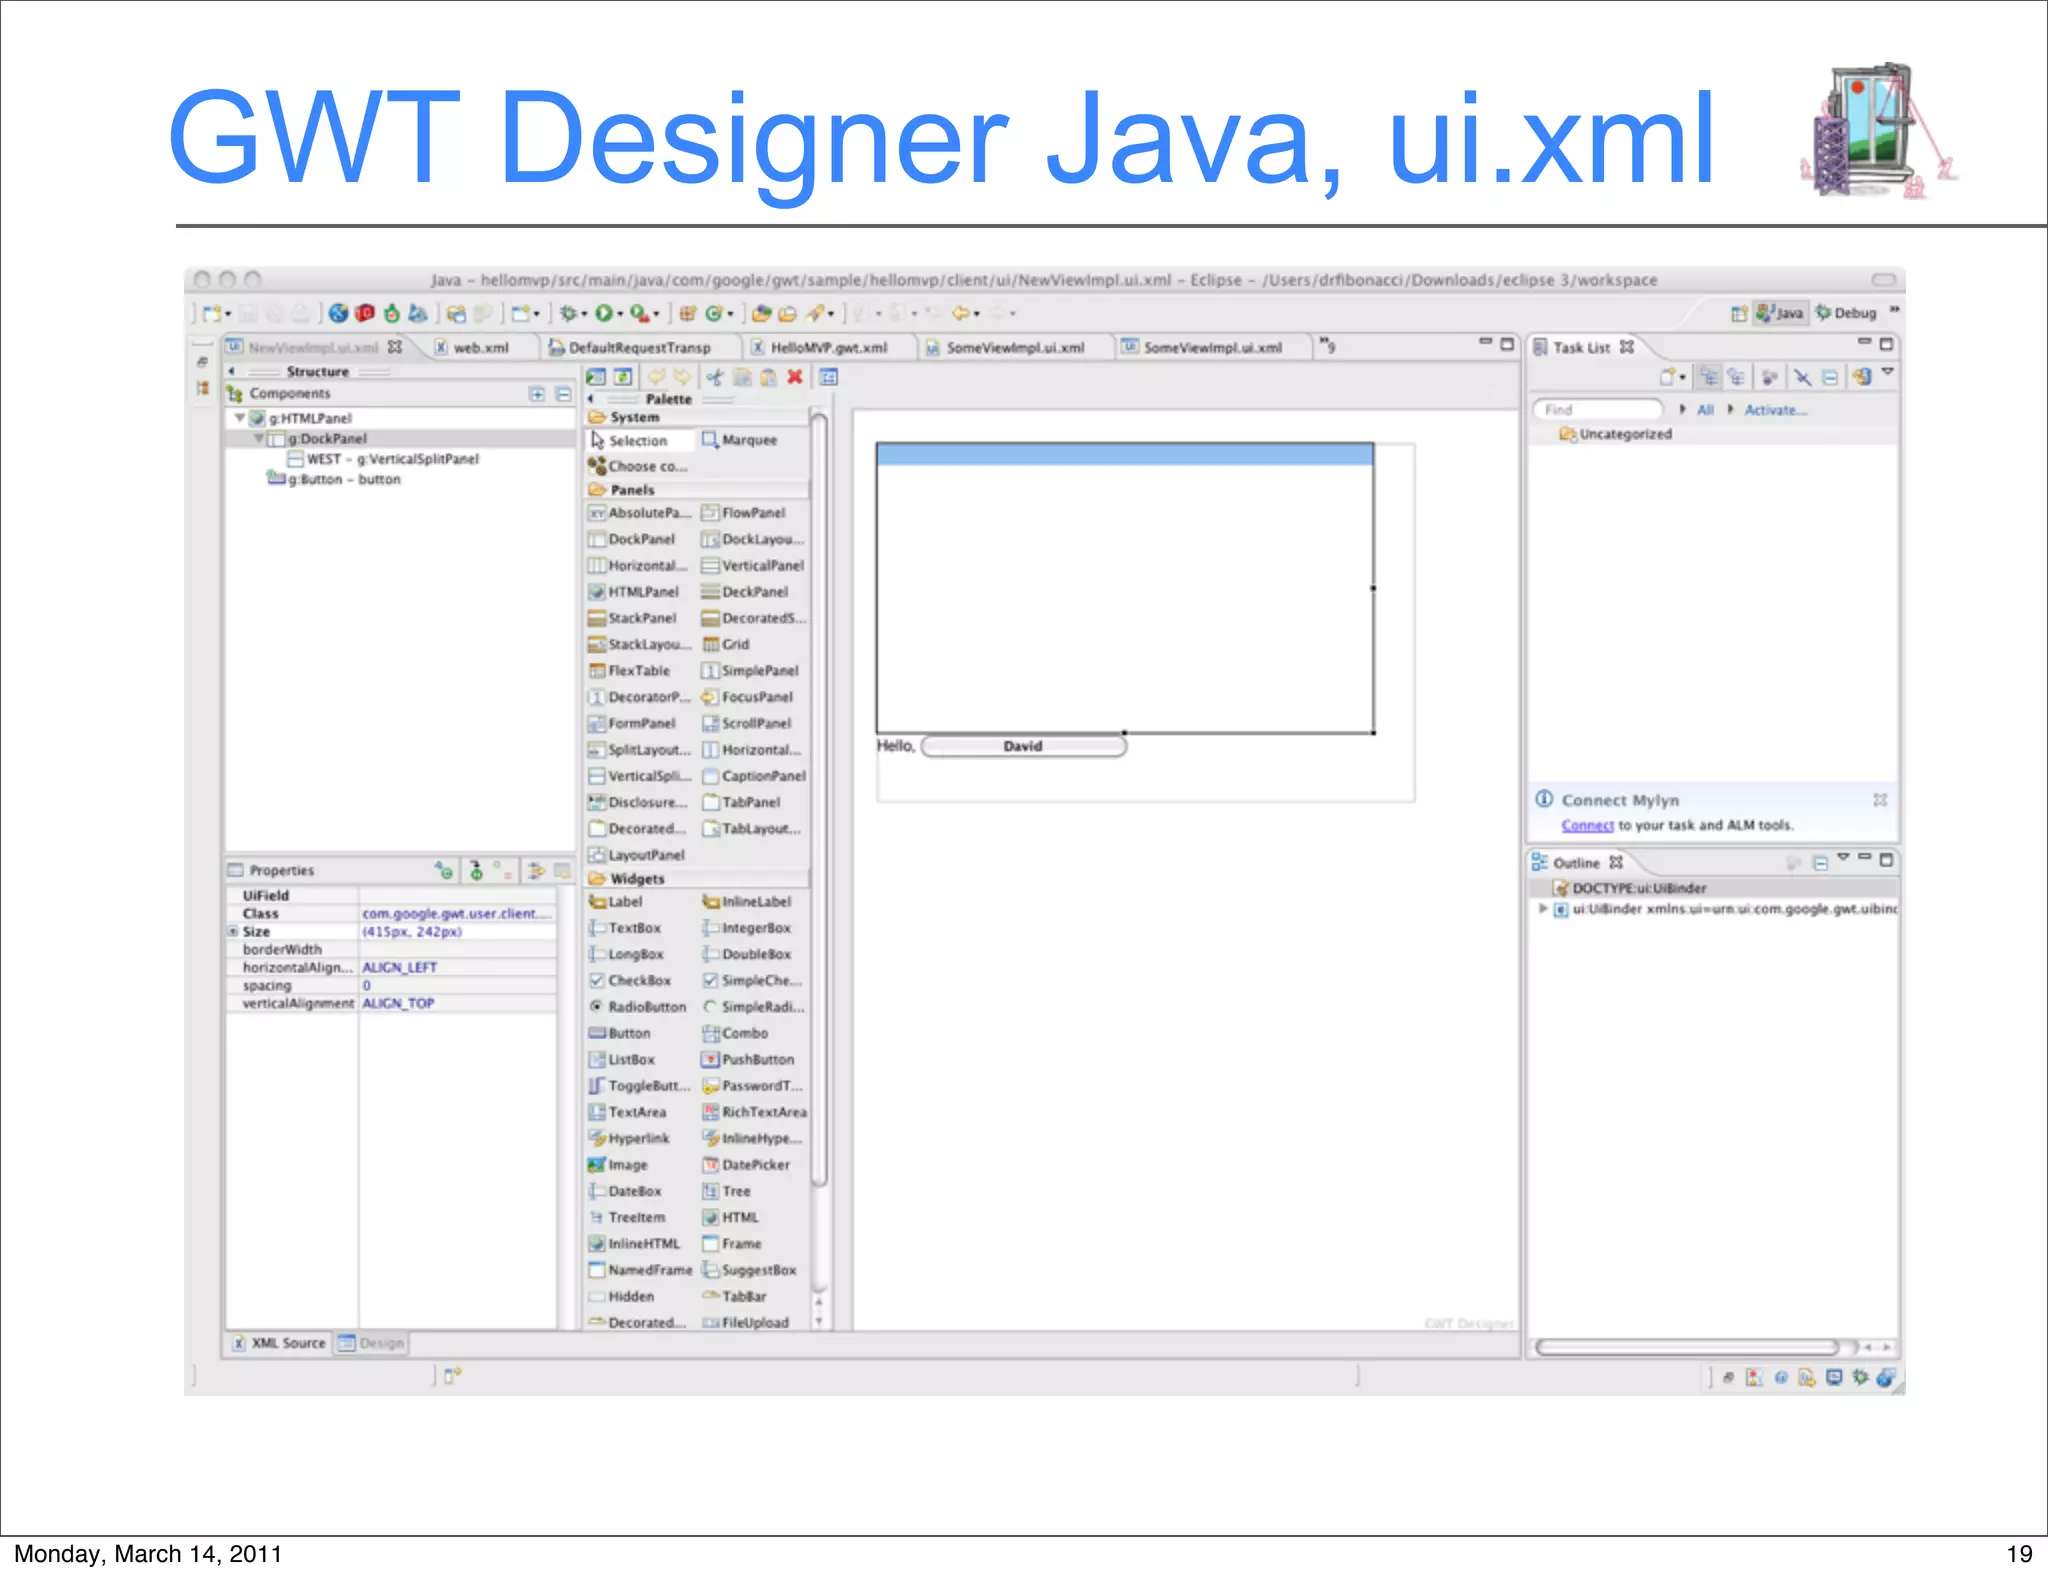Open the Choose component tool

[x=638, y=466]
